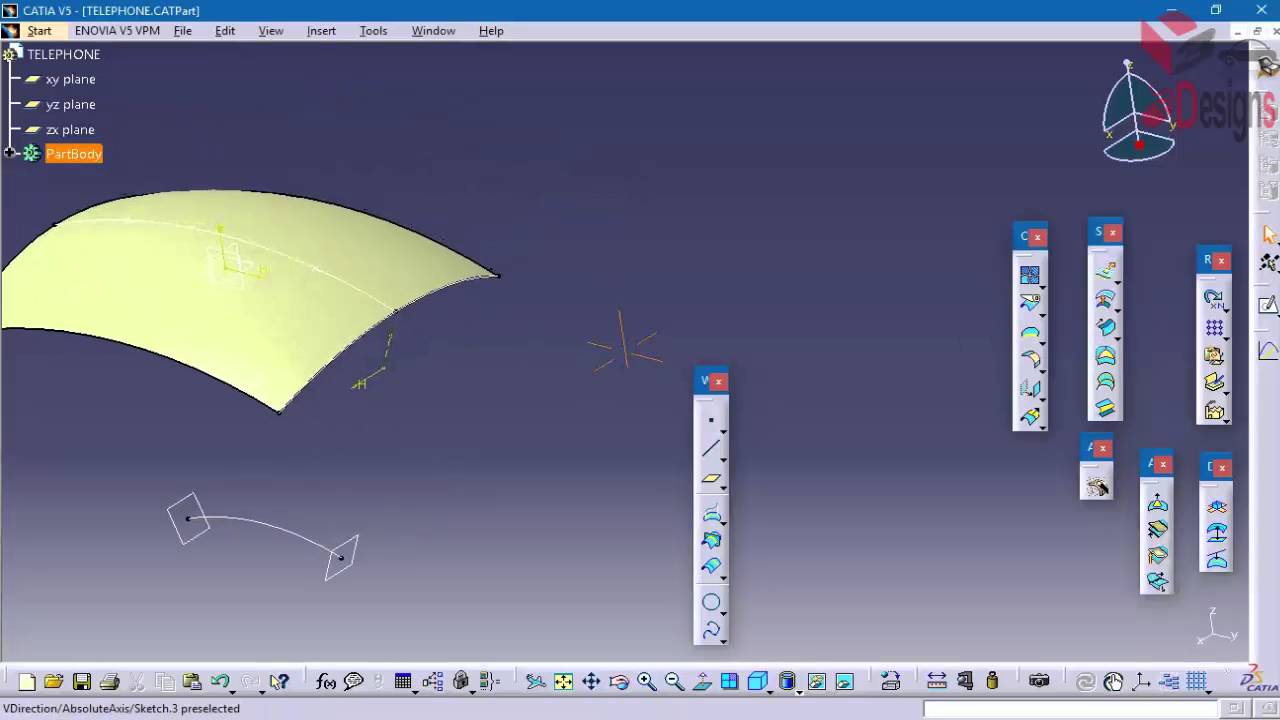
Task: Click the Capture camera icon
Action: click(x=1039, y=682)
